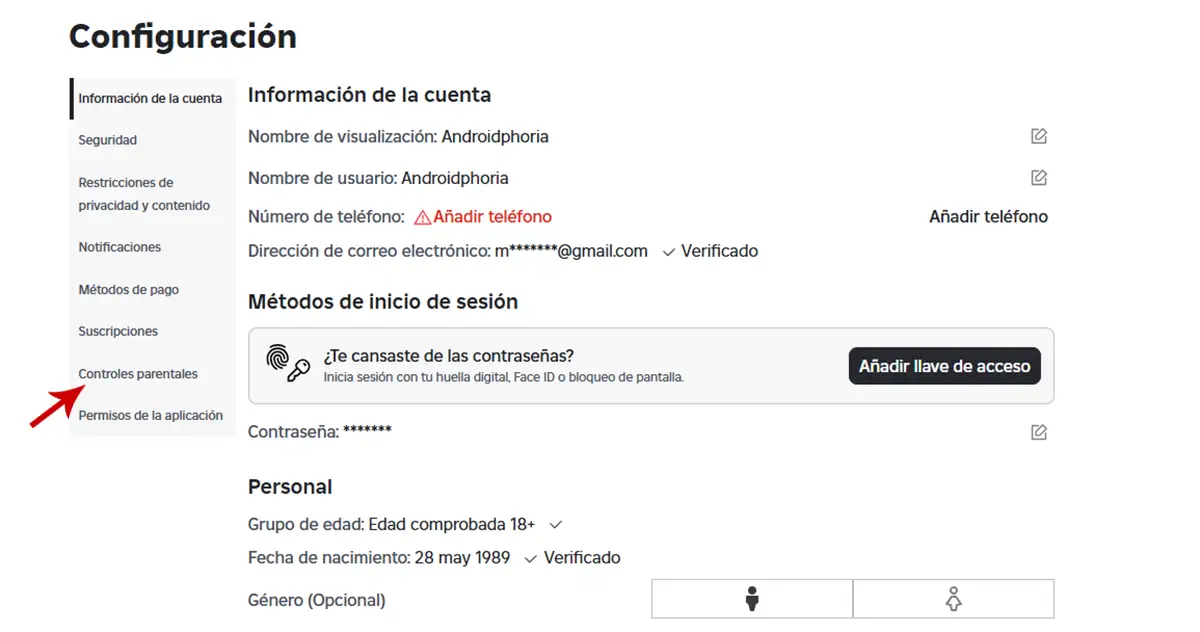Open the Seguridad settings tab
The width and height of the screenshot is (1200, 632).
[108, 140]
